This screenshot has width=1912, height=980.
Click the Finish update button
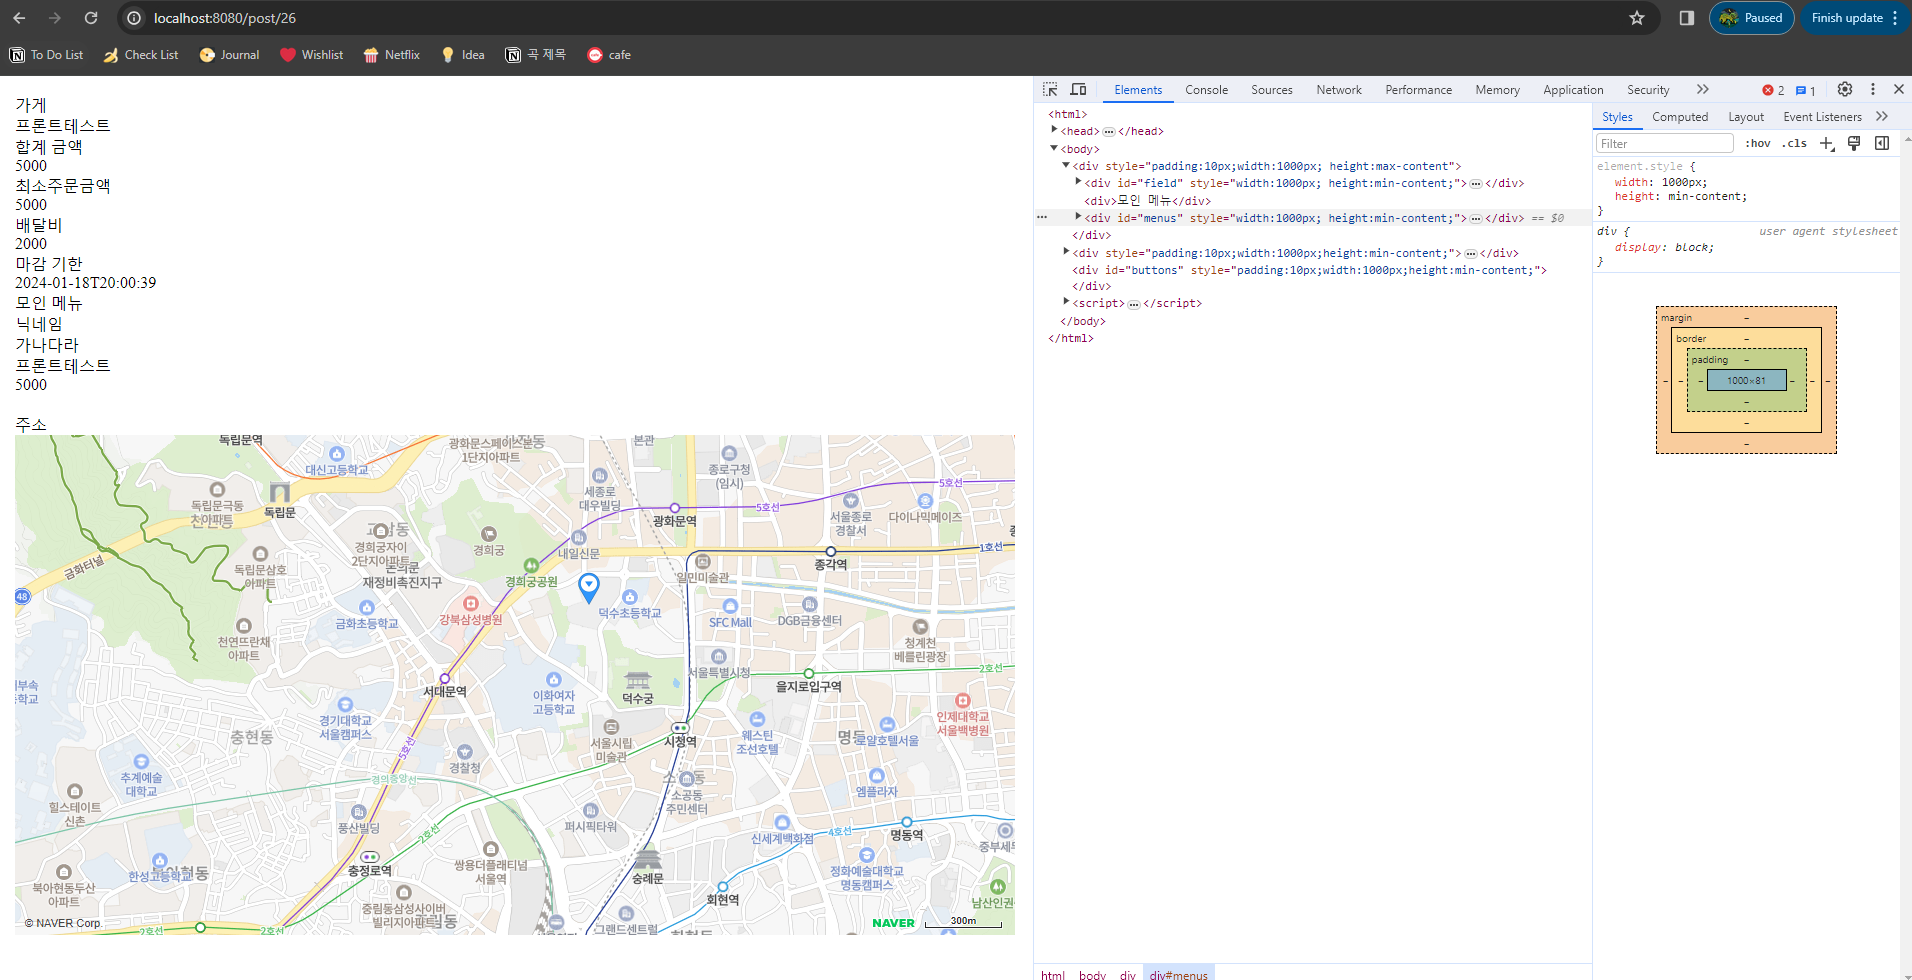(x=1855, y=18)
